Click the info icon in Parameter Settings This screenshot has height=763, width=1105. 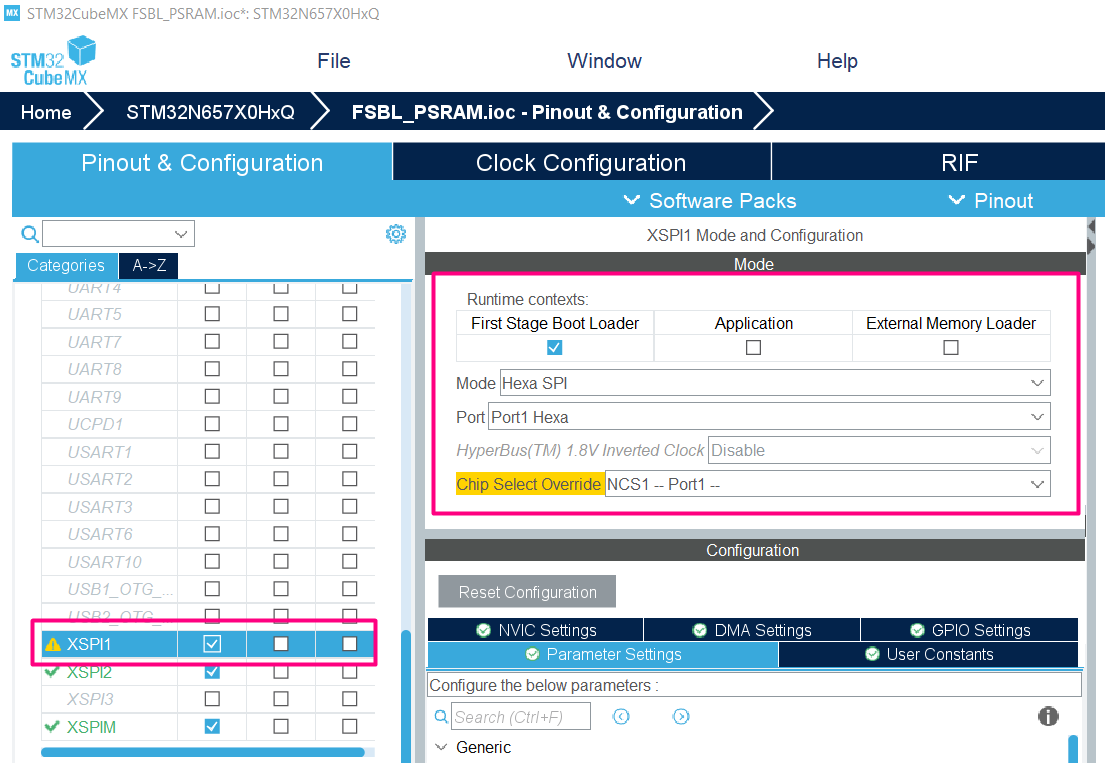click(1047, 716)
